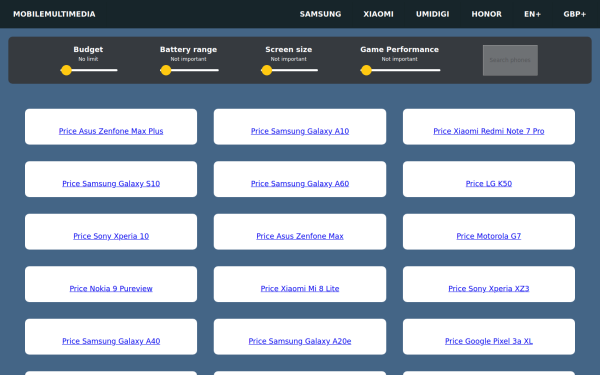Image resolution: width=600 pixels, height=375 pixels.
Task: Expand the EN+ language dropdown
Action: [532, 14]
